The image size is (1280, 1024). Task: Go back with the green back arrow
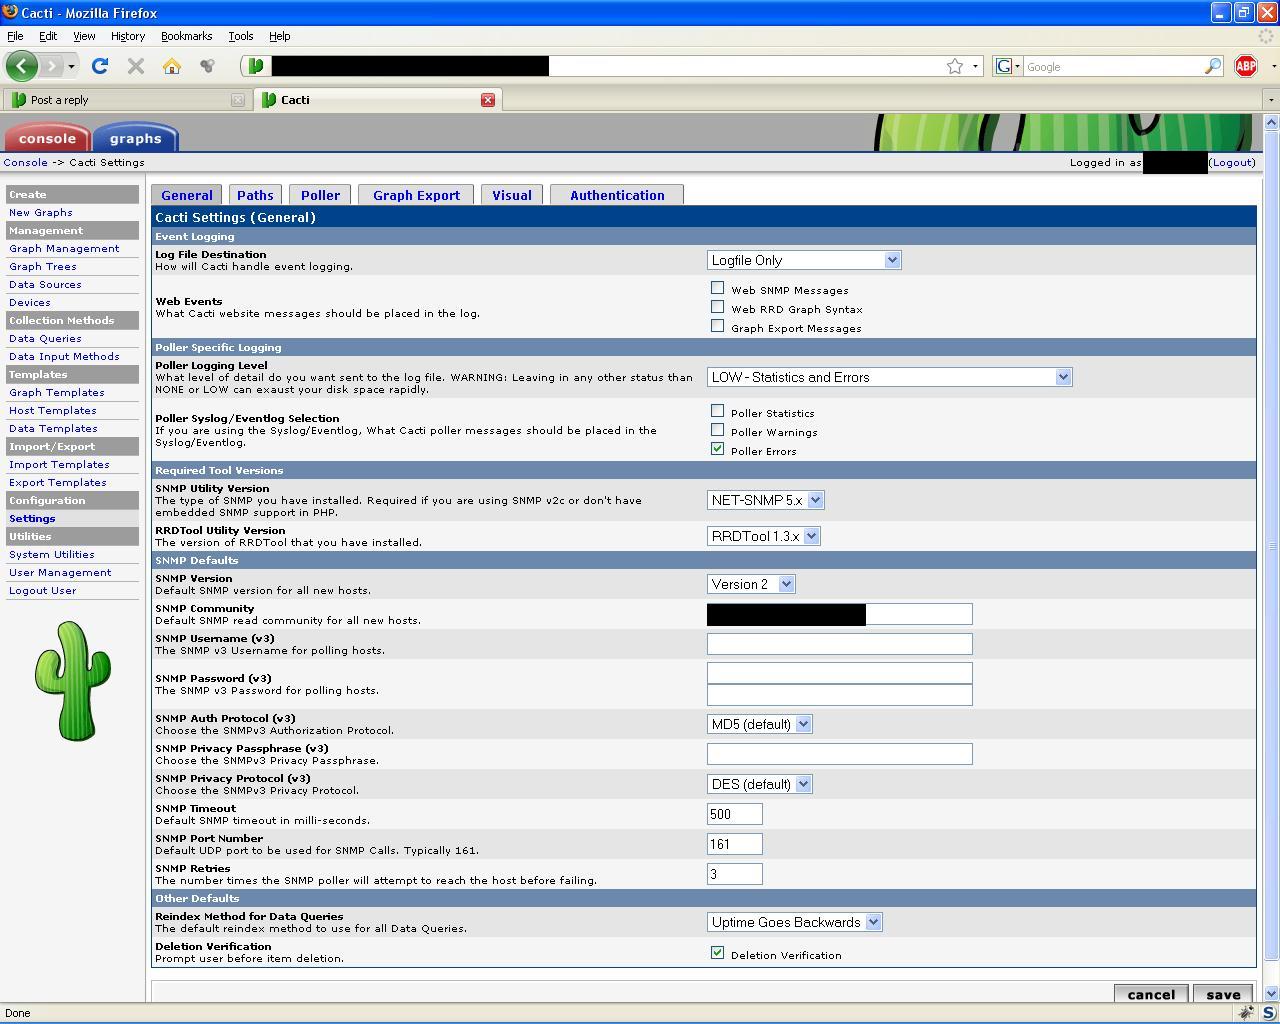[22, 66]
